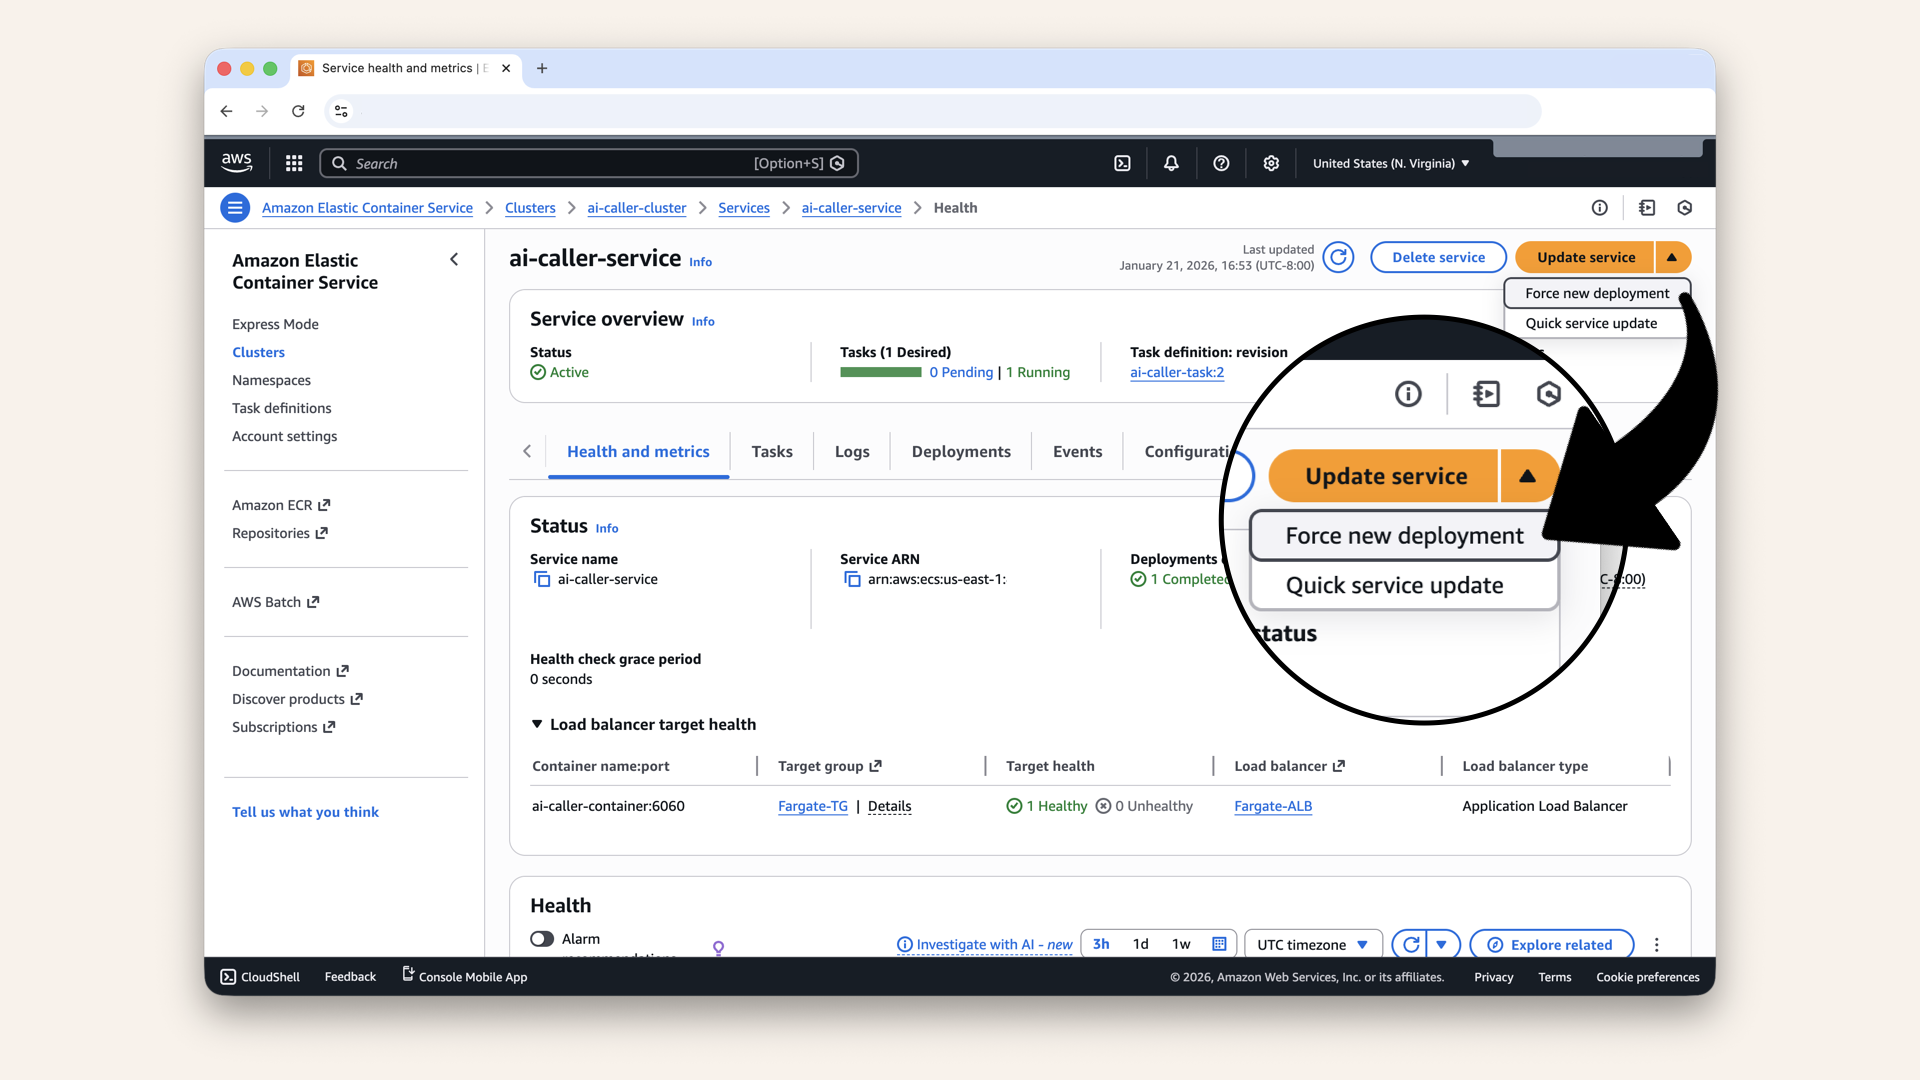
Task: Switch to the Deployments tab
Action: coord(960,451)
